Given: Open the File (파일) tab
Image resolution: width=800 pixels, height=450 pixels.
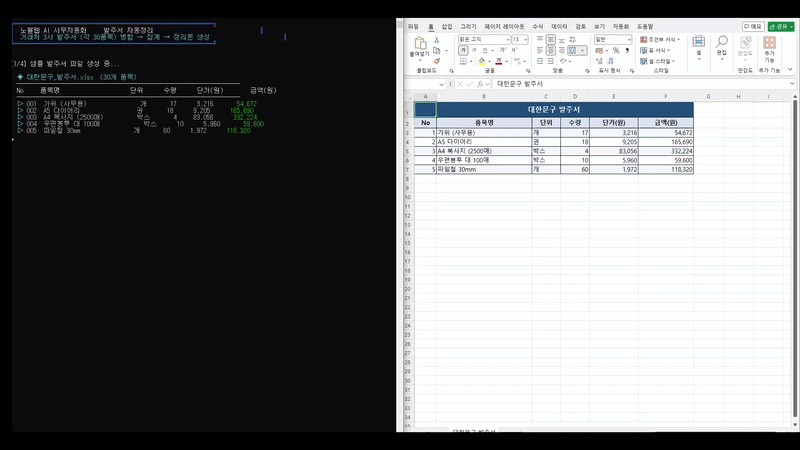Looking at the screenshot, I should (x=413, y=27).
